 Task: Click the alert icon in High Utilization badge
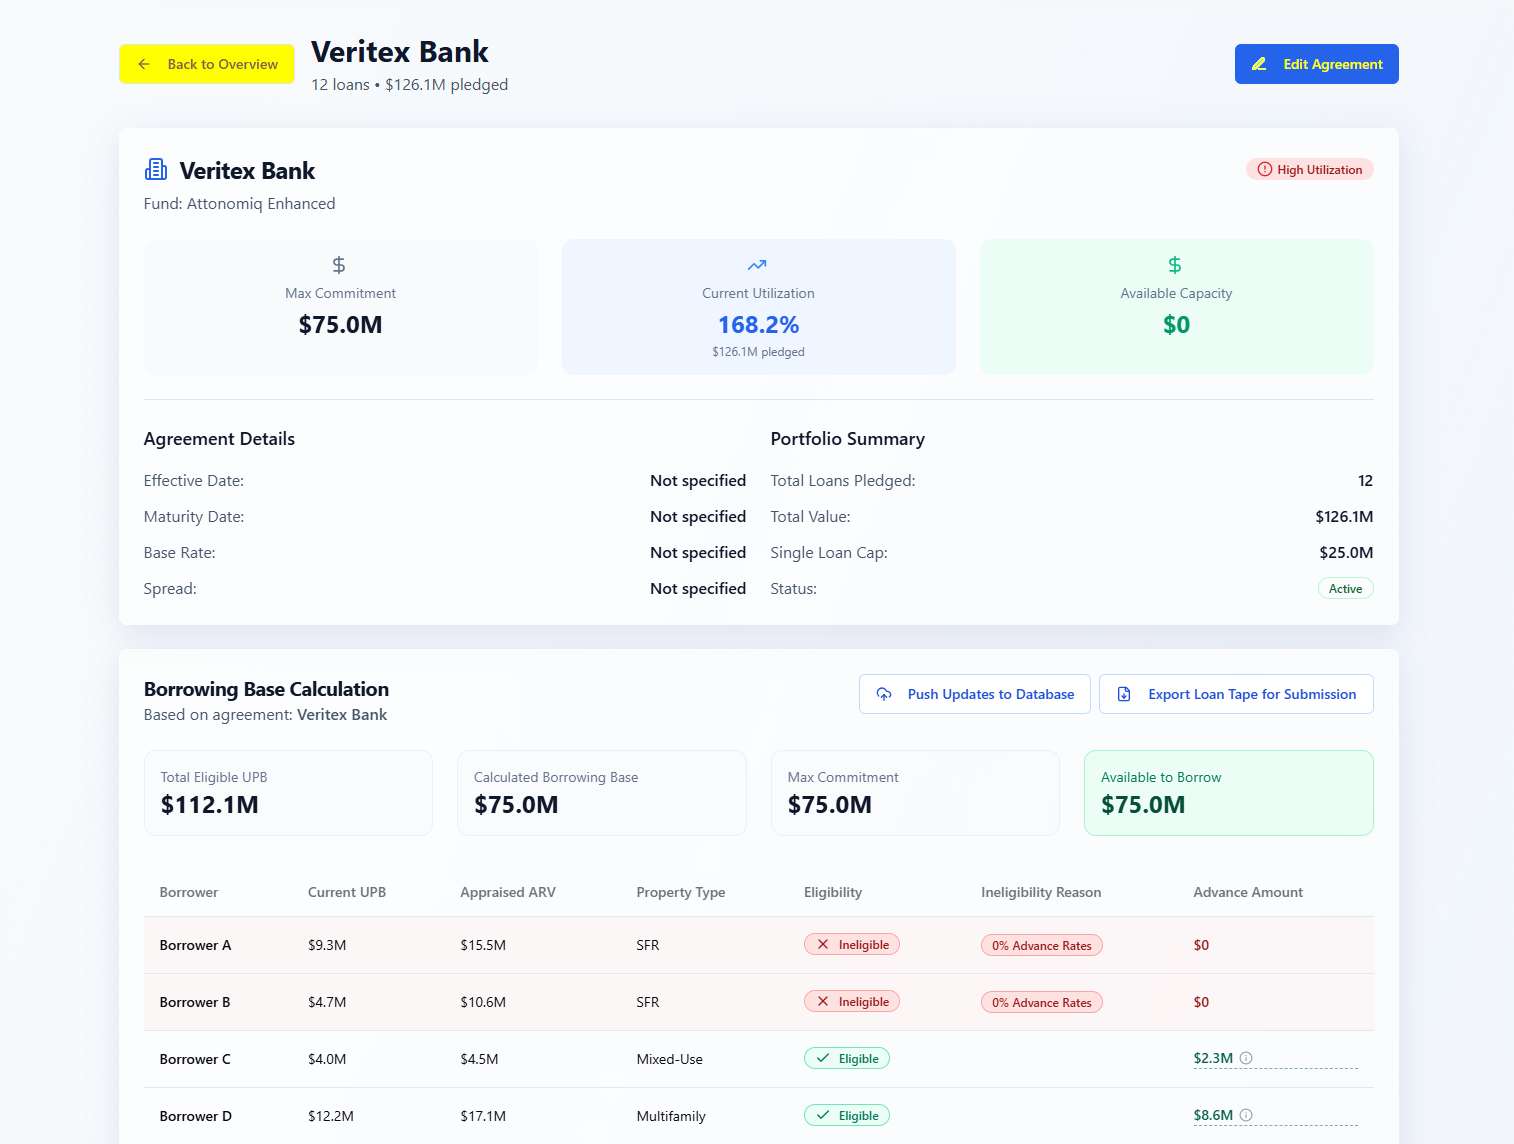tap(1264, 170)
